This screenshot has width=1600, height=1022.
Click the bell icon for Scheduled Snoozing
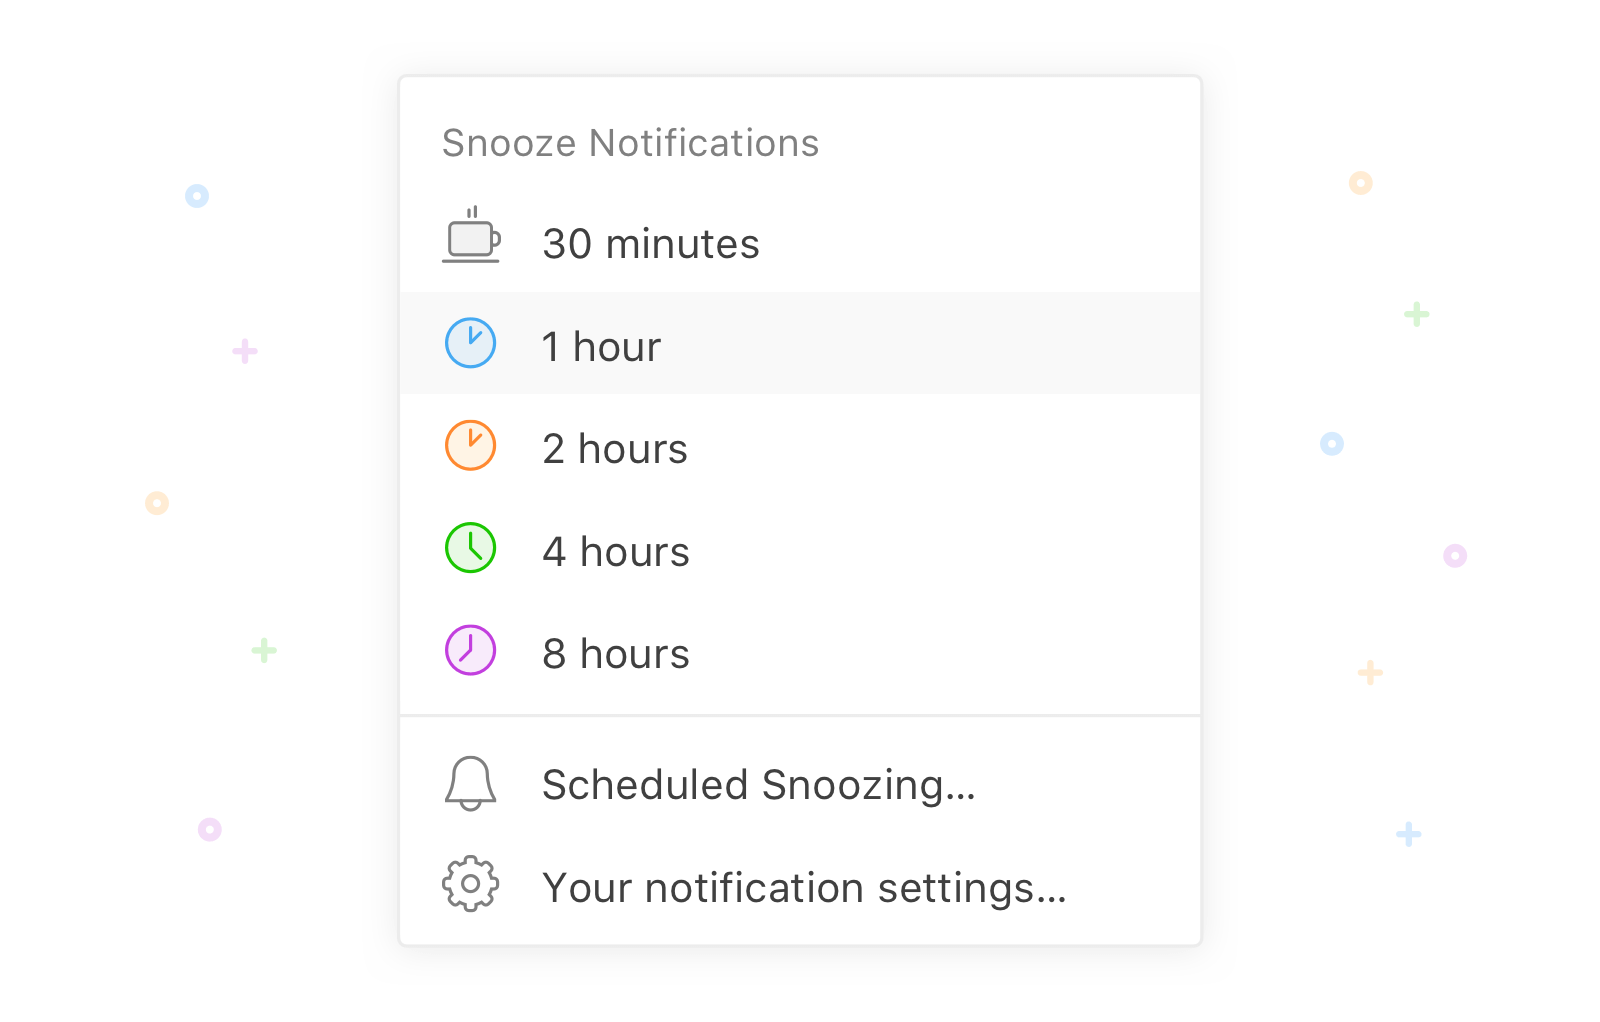point(470,785)
